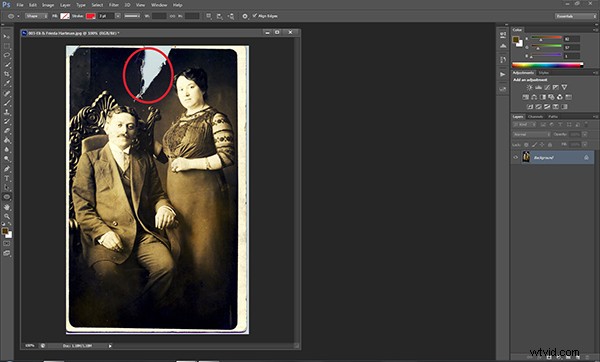Click the shape Fill color swatch

coord(65,16)
